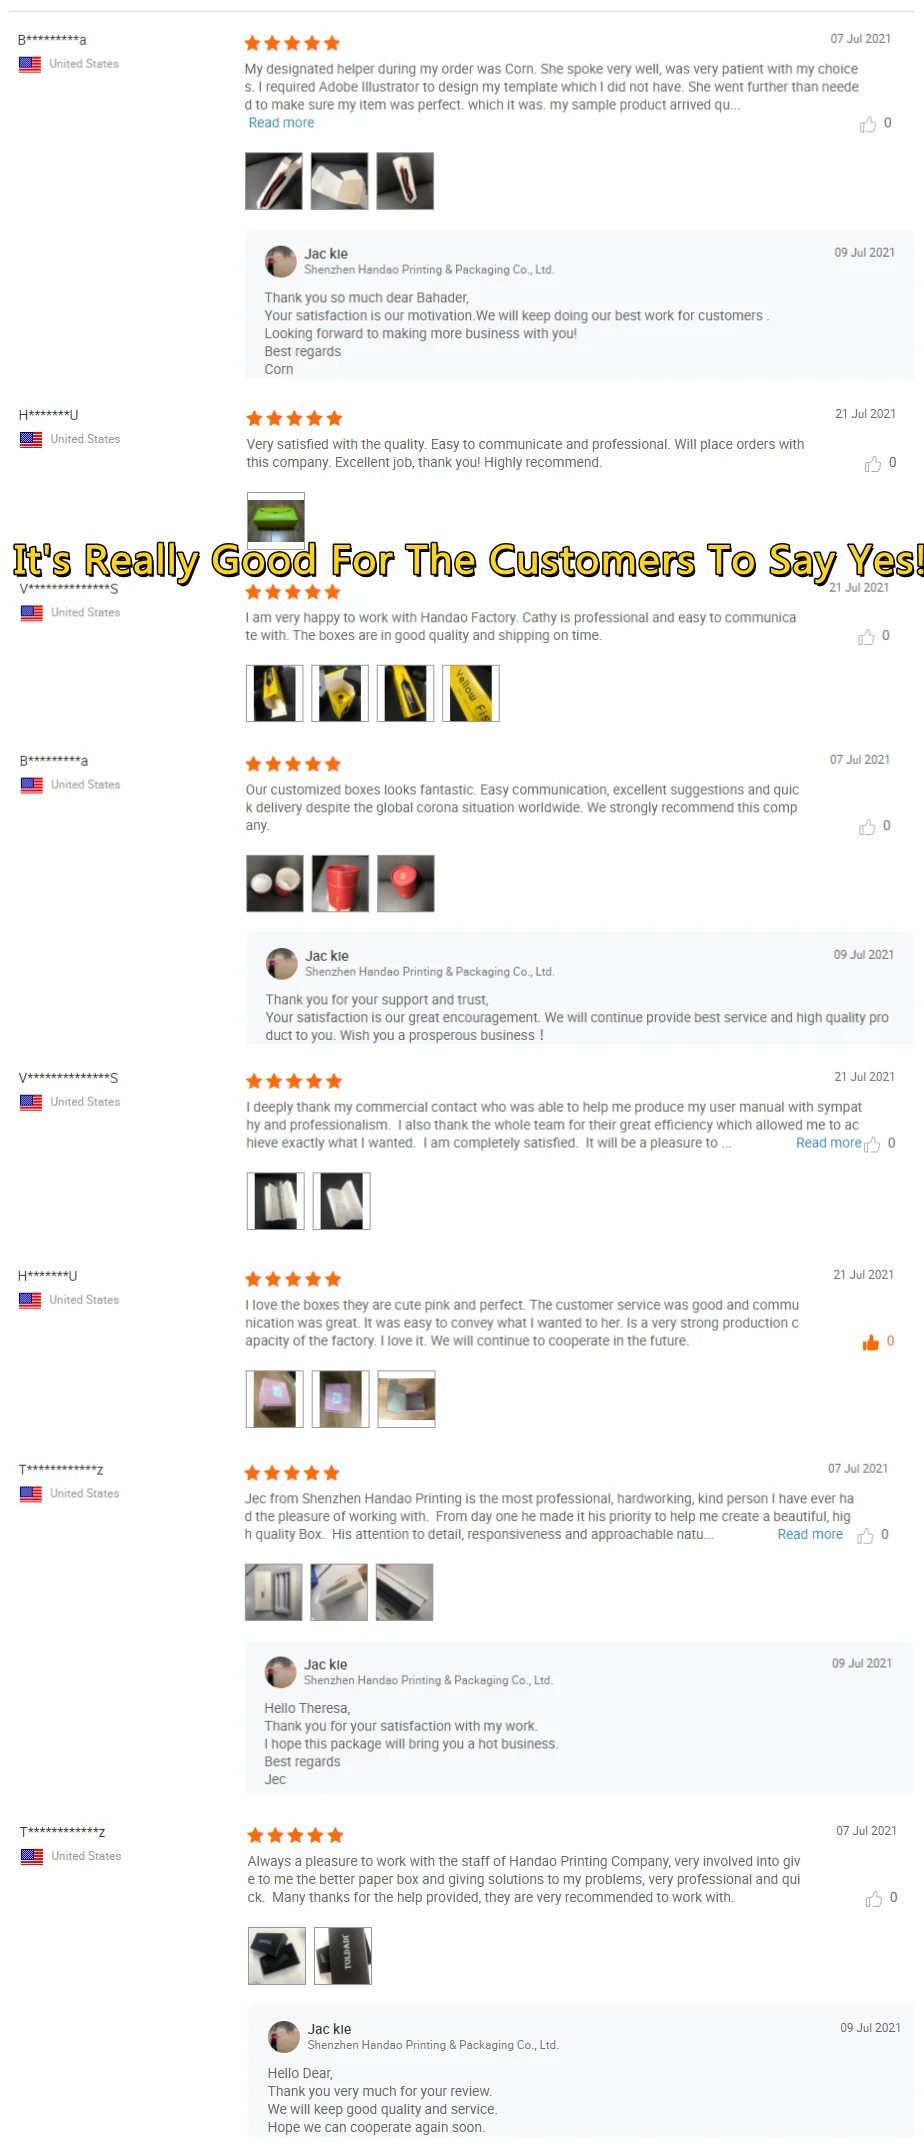Expand 'Read more' on Jec review

[810, 1534]
